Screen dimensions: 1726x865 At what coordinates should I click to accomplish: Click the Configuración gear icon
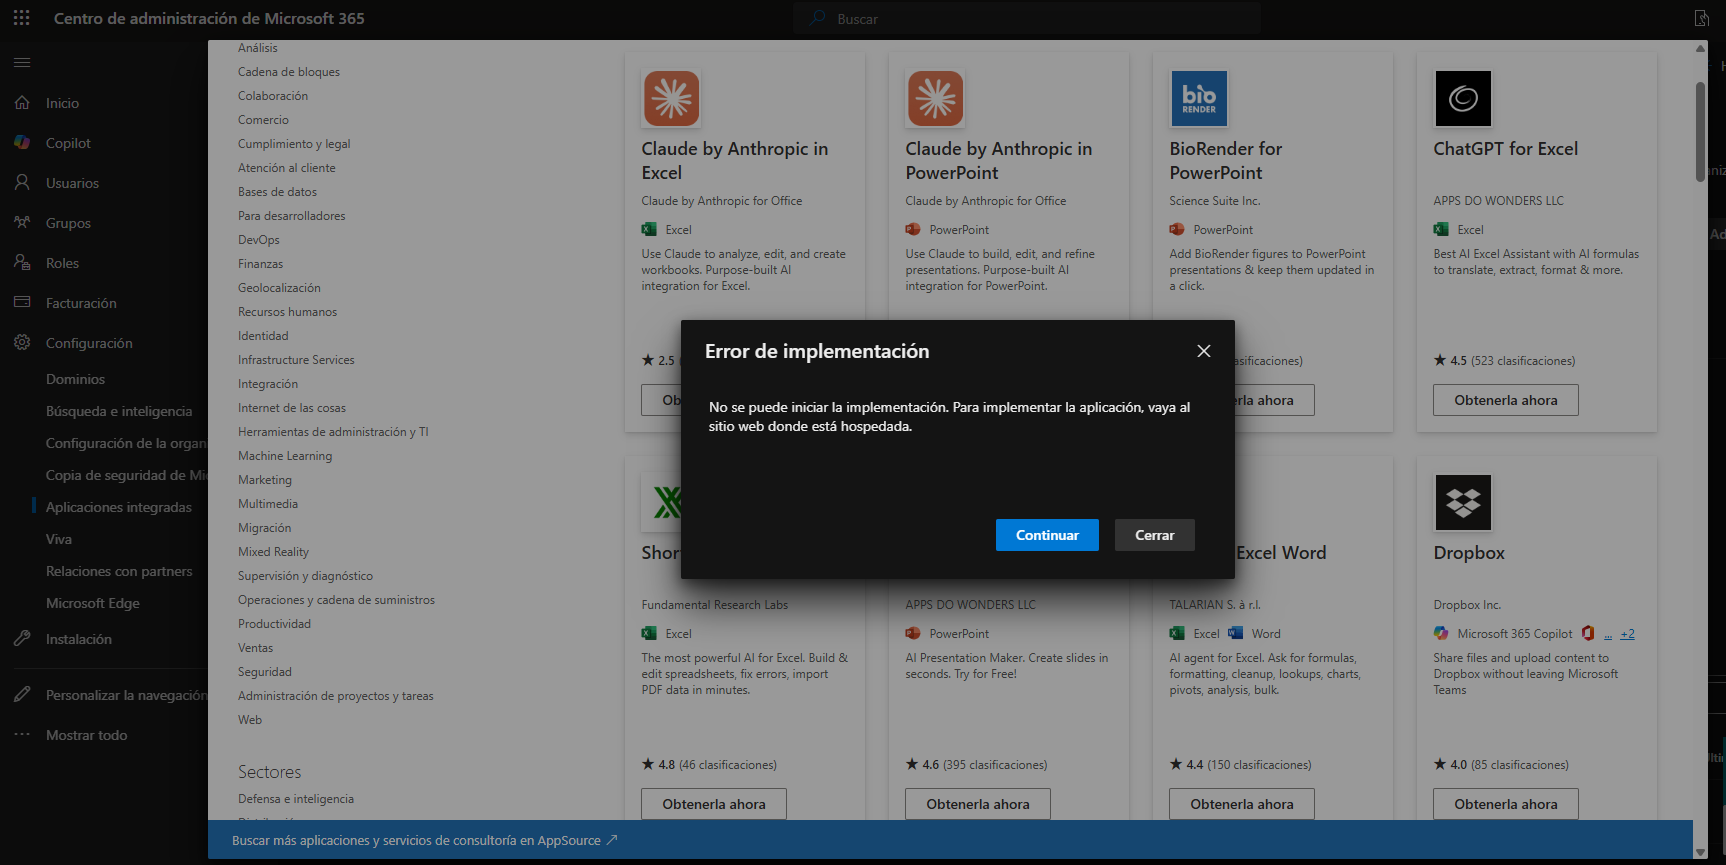click(22, 343)
